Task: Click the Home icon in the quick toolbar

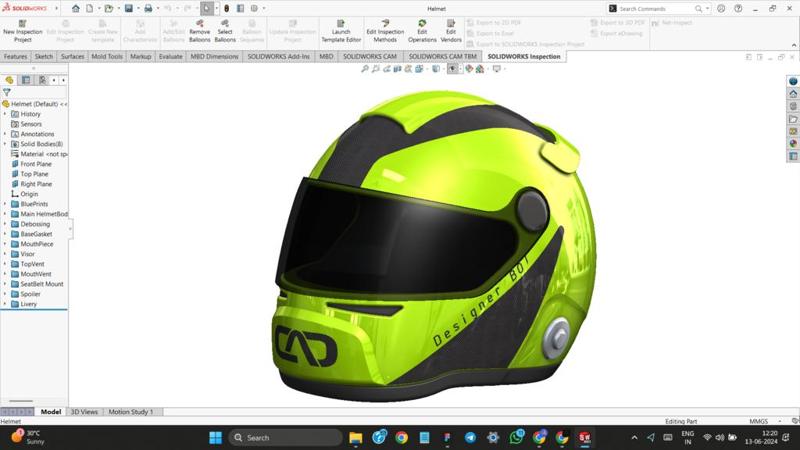Action: click(76, 8)
